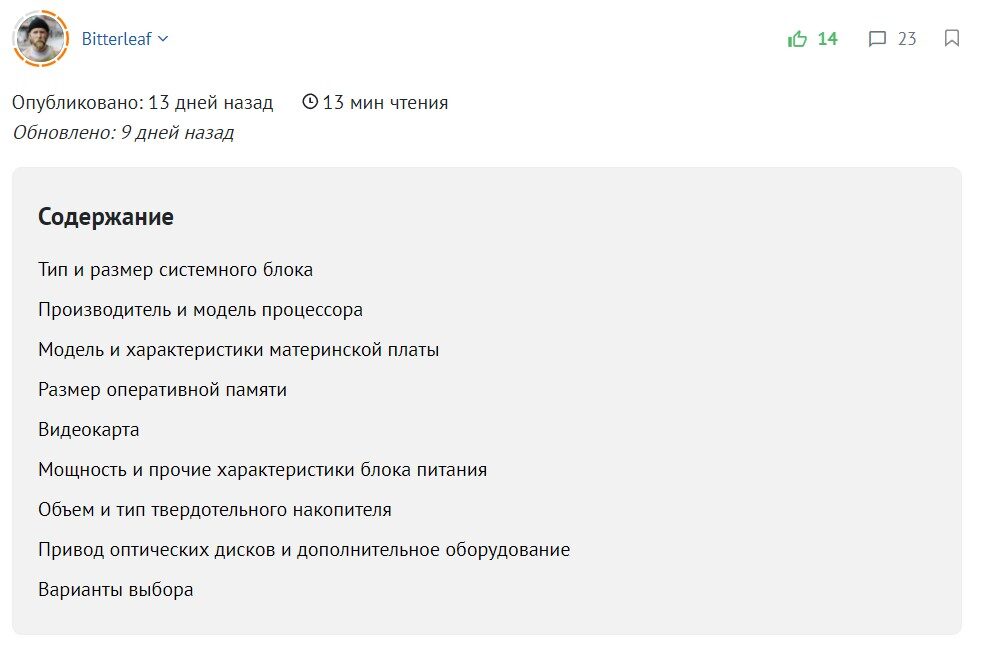The width and height of the screenshot is (996, 650).
Task: Open the Bitterleaf author profile link
Action: tap(118, 39)
